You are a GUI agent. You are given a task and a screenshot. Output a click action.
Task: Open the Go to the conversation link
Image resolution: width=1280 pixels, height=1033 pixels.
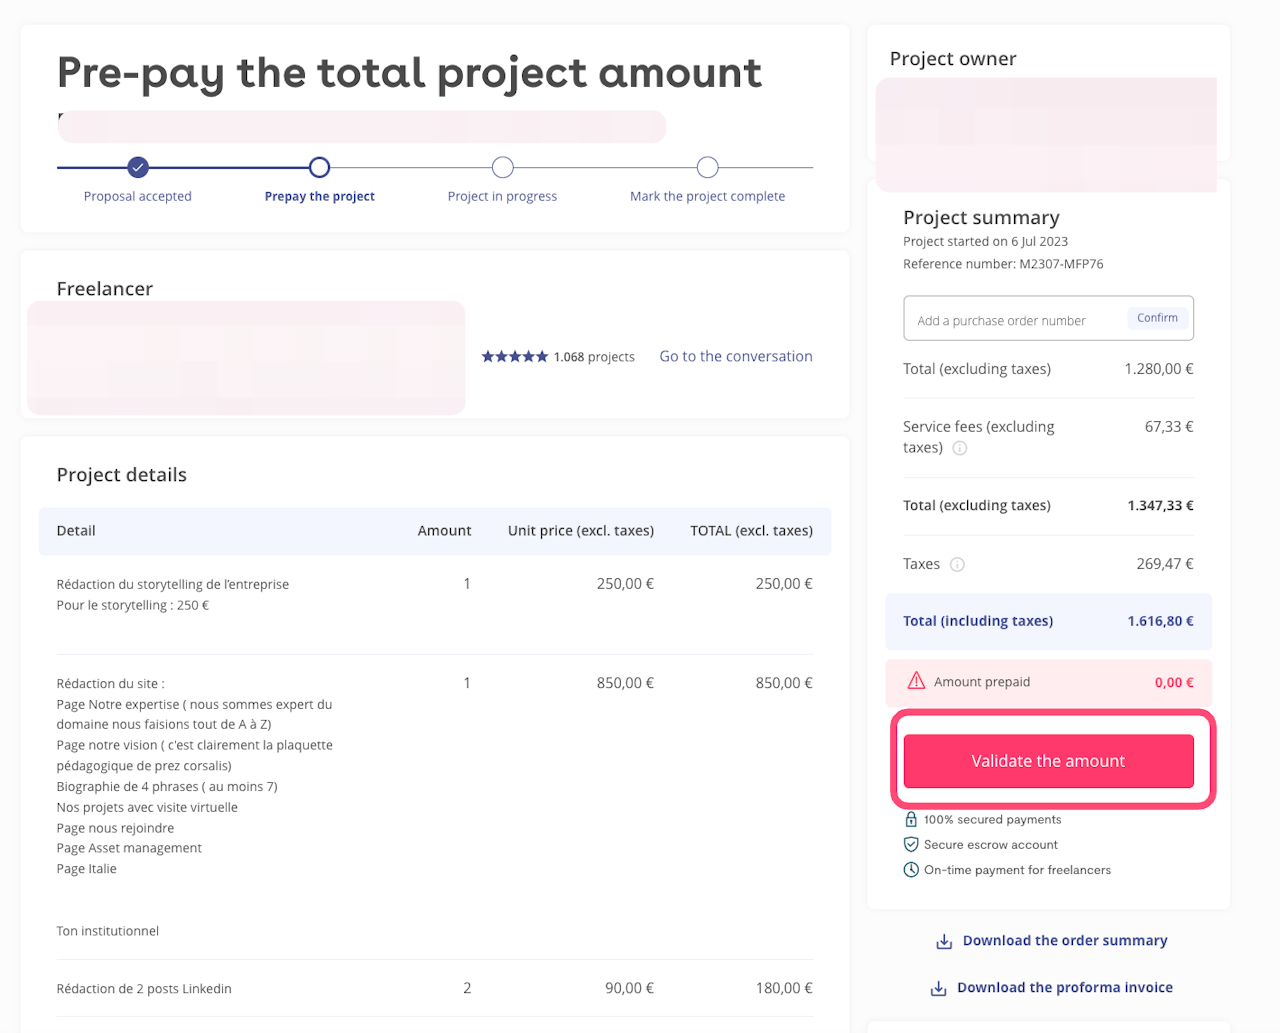pos(736,356)
